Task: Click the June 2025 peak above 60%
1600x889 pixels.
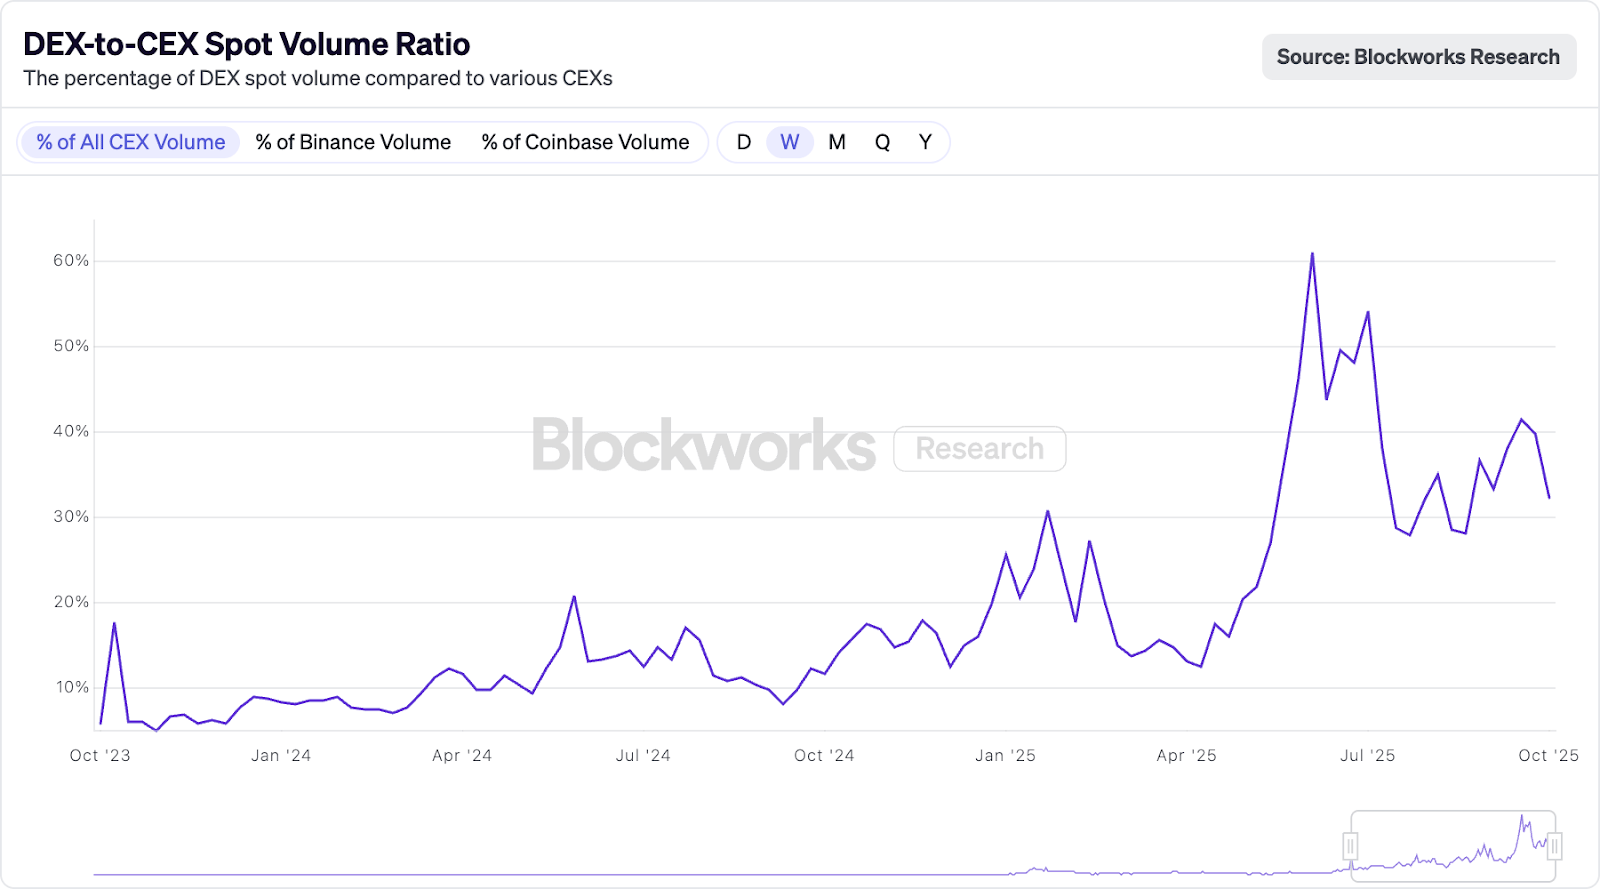Action: [x=1312, y=254]
